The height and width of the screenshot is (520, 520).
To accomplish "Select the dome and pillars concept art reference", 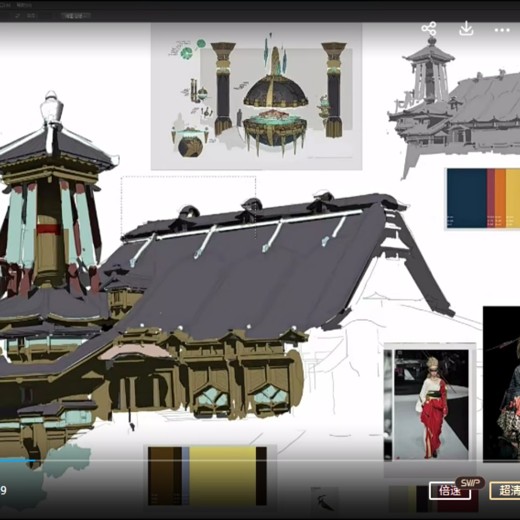I will 256,97.
